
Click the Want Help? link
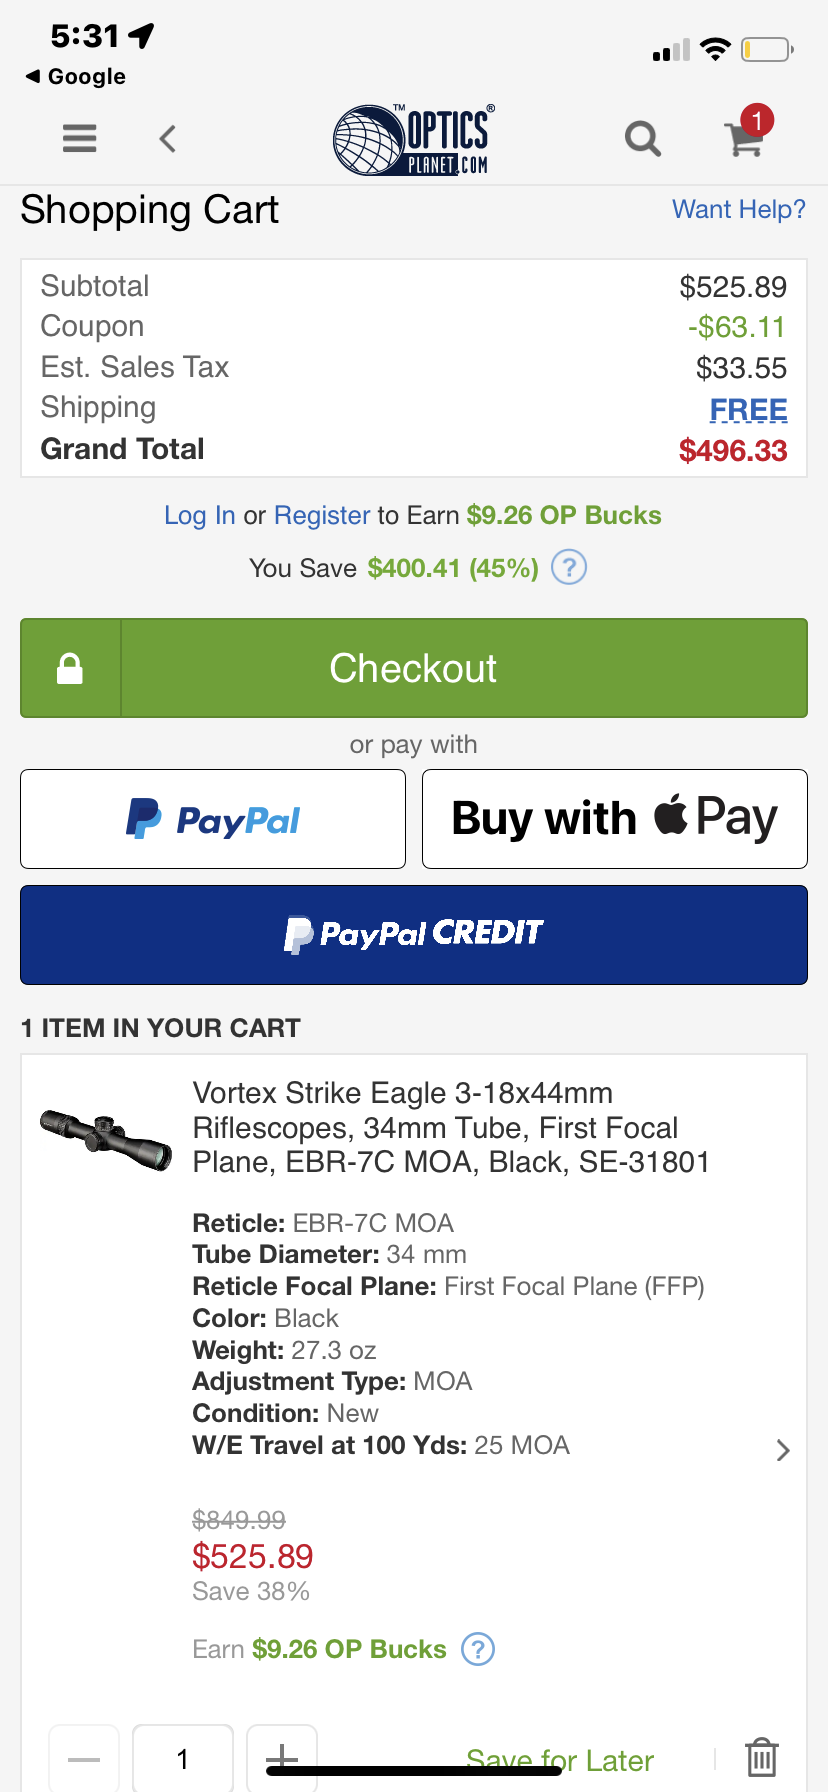[x=738, y=209]
